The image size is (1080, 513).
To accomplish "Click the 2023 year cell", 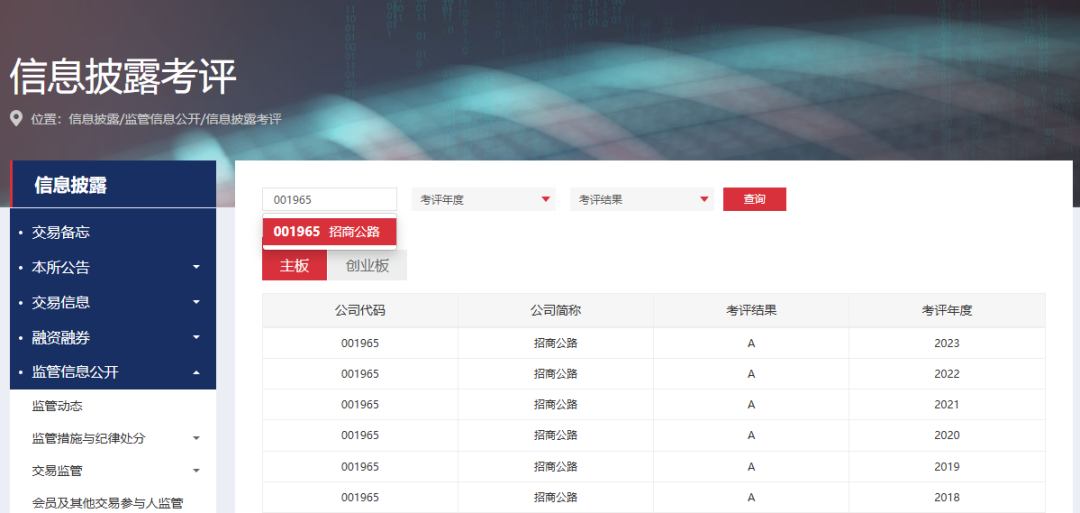I will [947, 343].
